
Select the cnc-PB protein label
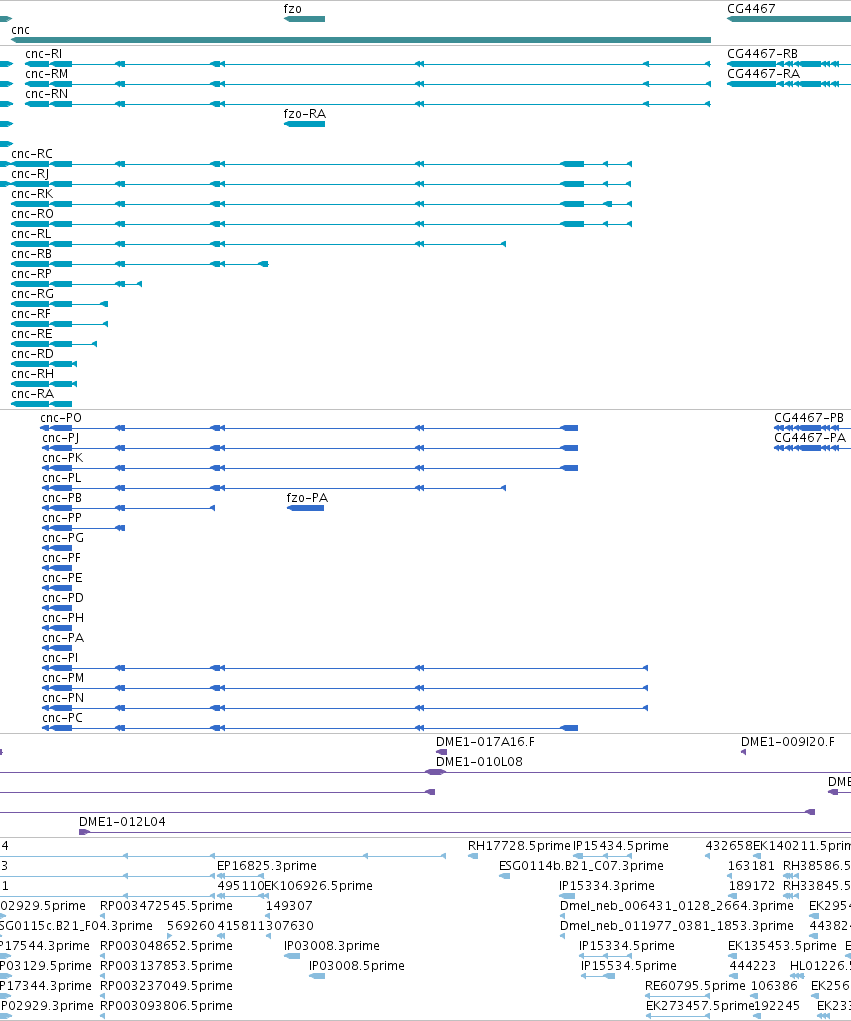click(x=62, y=498)
